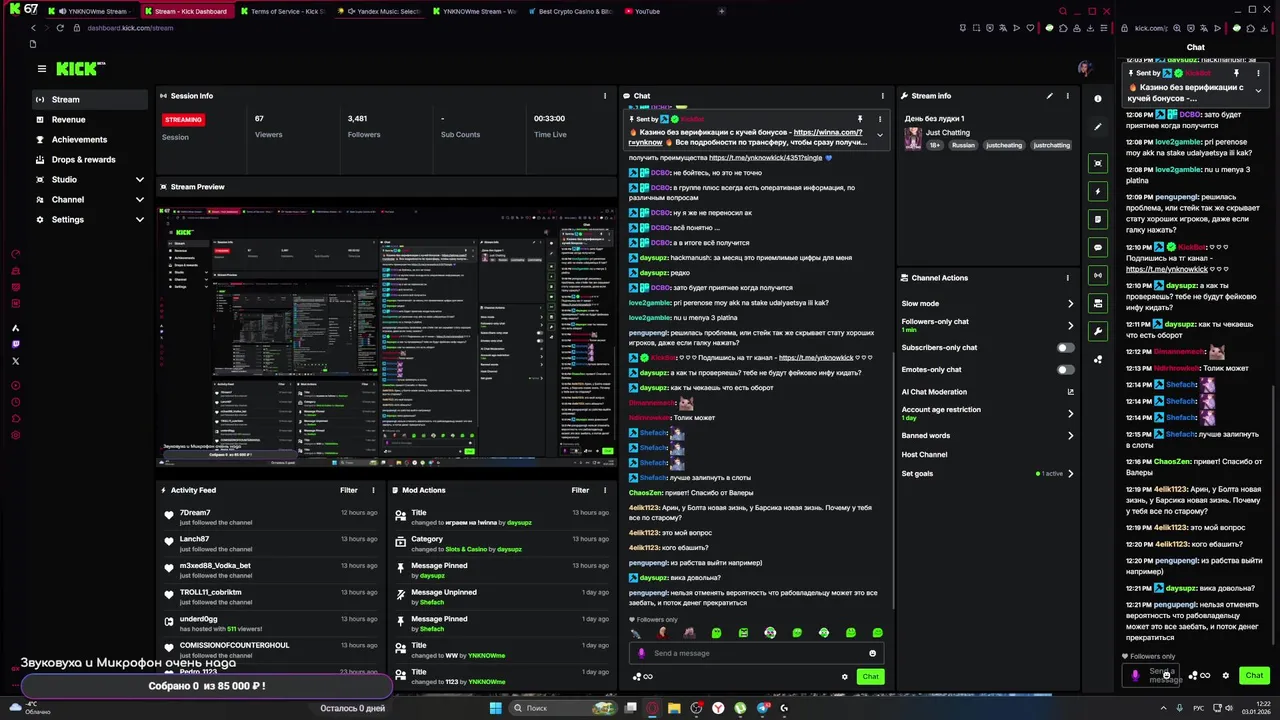This screenshot has height=720, width=1280.
Task: Open the t.me/ynknowkick link in the KickBot message
Action: (816, 357)
